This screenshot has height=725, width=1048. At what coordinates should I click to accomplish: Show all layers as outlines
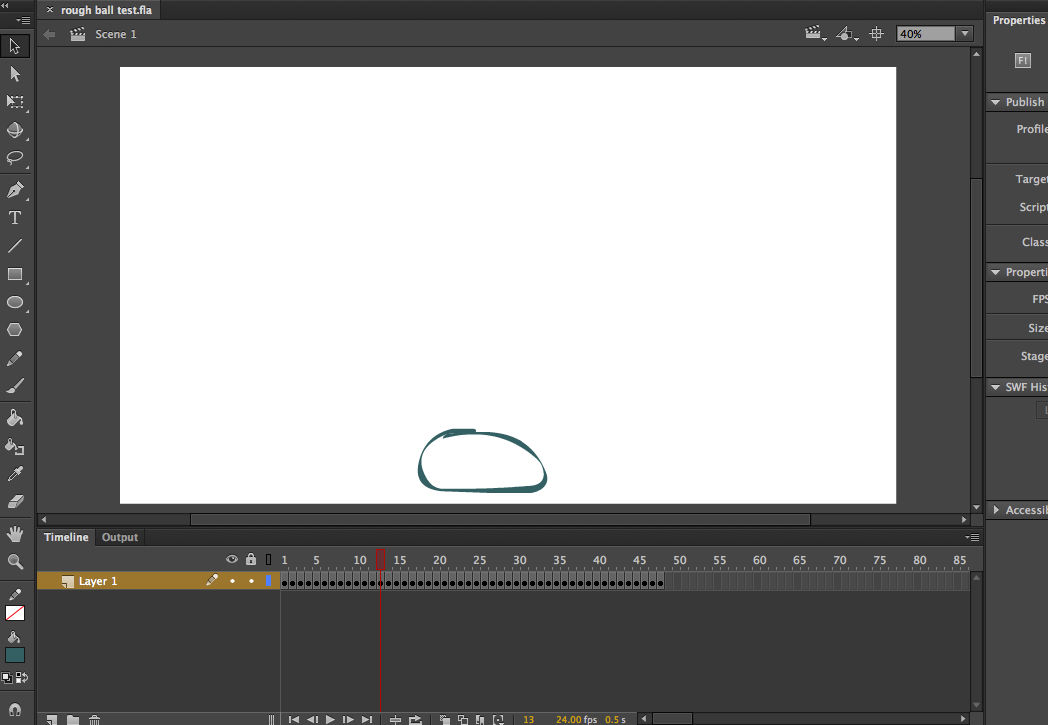[266, 558]
